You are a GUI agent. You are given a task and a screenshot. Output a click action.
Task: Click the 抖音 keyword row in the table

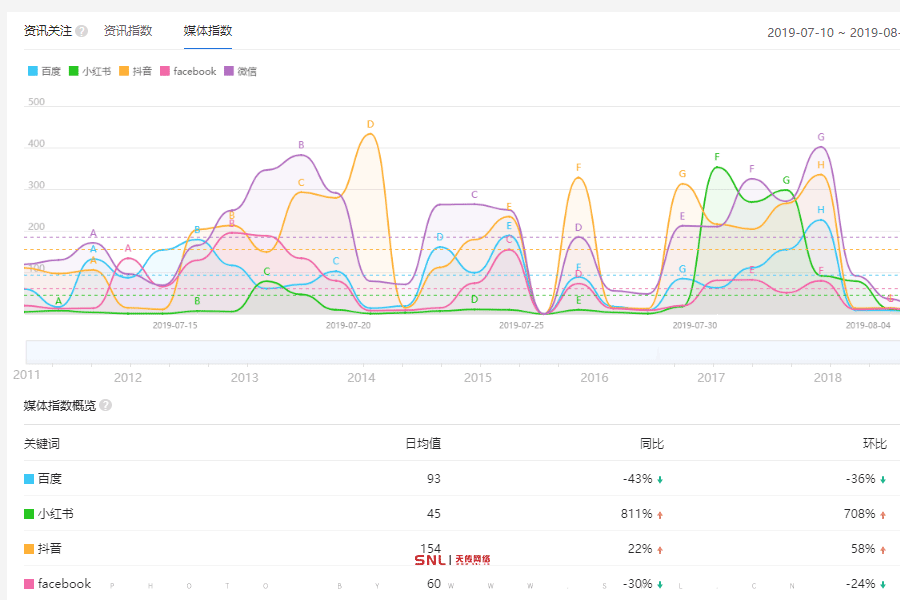click(x=49, y=549)
